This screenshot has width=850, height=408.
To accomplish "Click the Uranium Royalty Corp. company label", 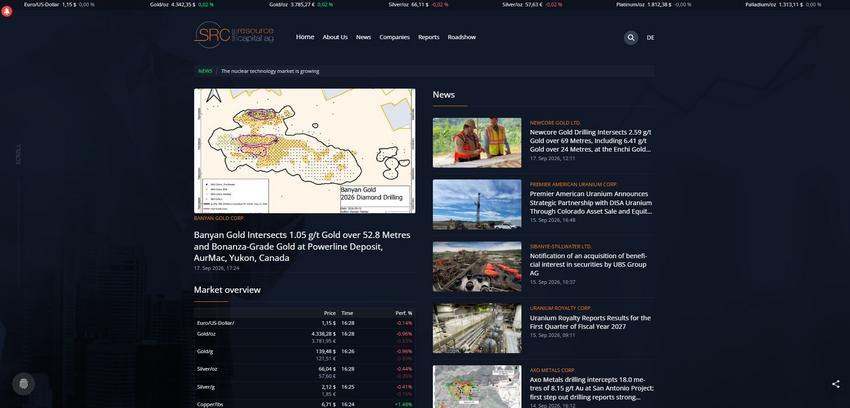I will pyautogui.click(x=560, y=308).
